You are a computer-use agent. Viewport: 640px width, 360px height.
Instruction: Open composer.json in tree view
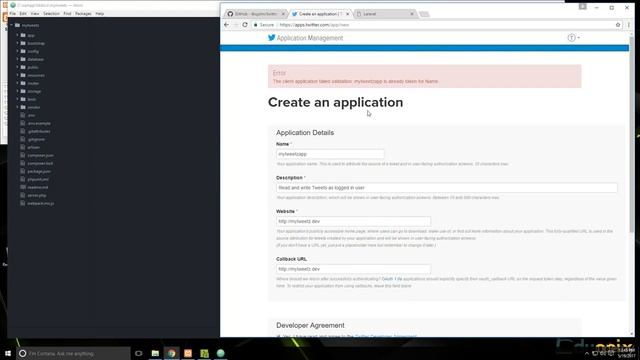click(x=40, y=156)
